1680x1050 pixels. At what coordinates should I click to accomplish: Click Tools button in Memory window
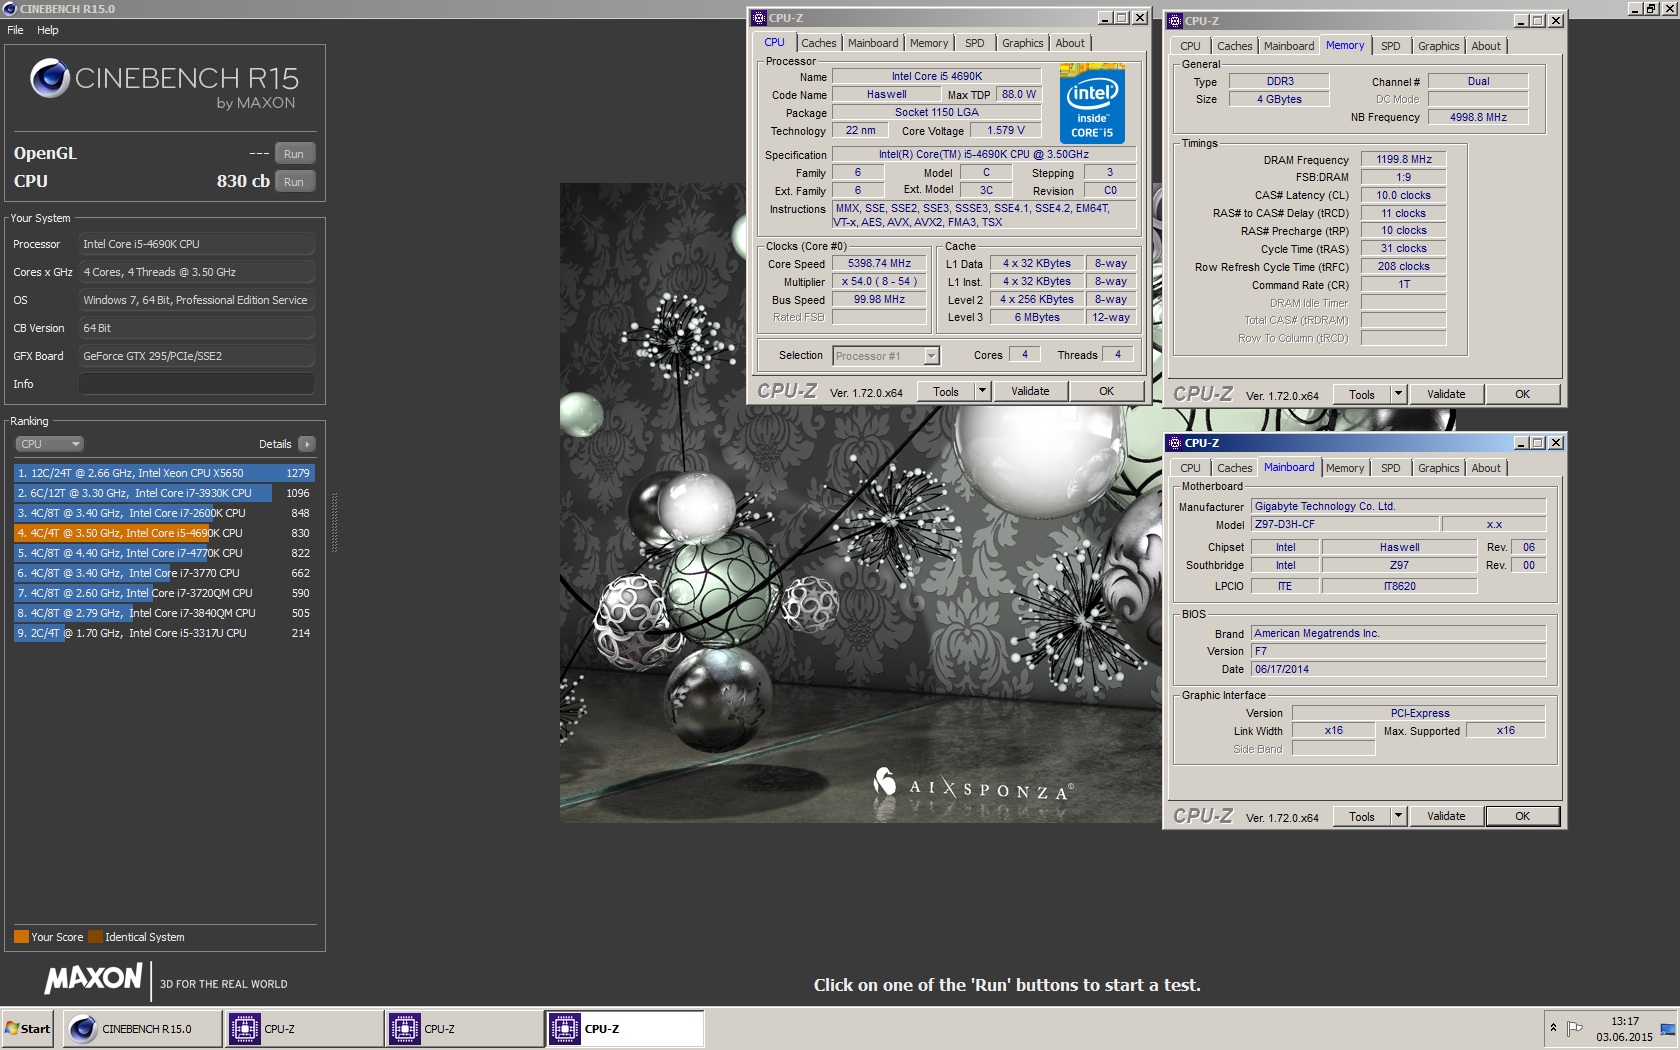point(1362,394)
